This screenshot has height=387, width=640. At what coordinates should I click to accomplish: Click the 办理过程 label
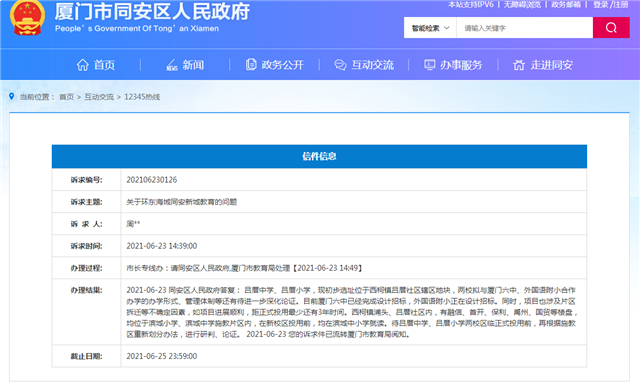(x=86, y=268)
